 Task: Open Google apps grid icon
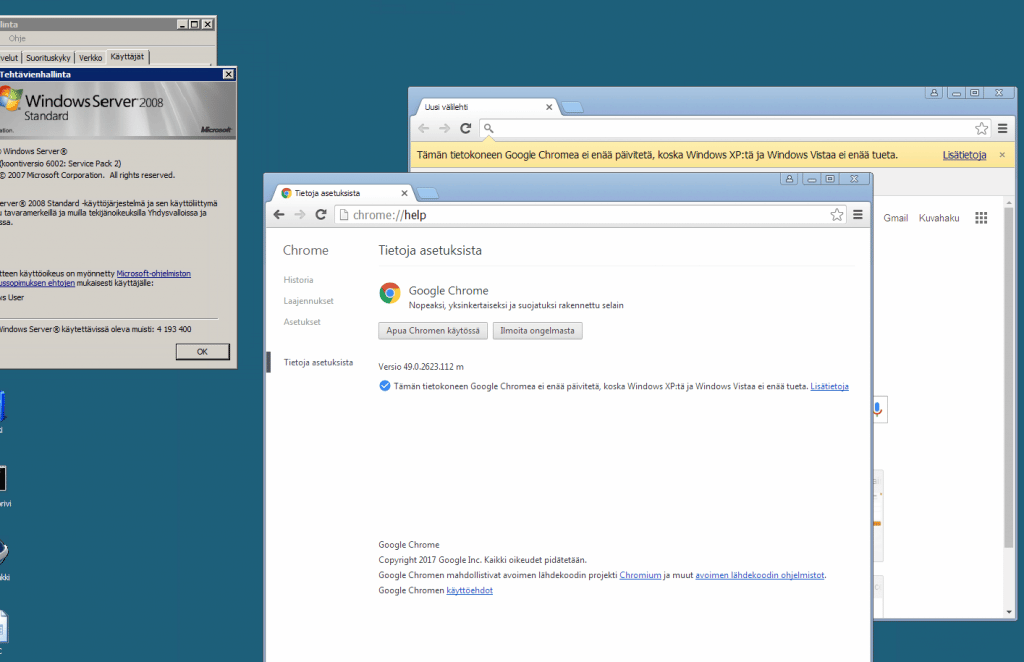[x=981, y=218]
